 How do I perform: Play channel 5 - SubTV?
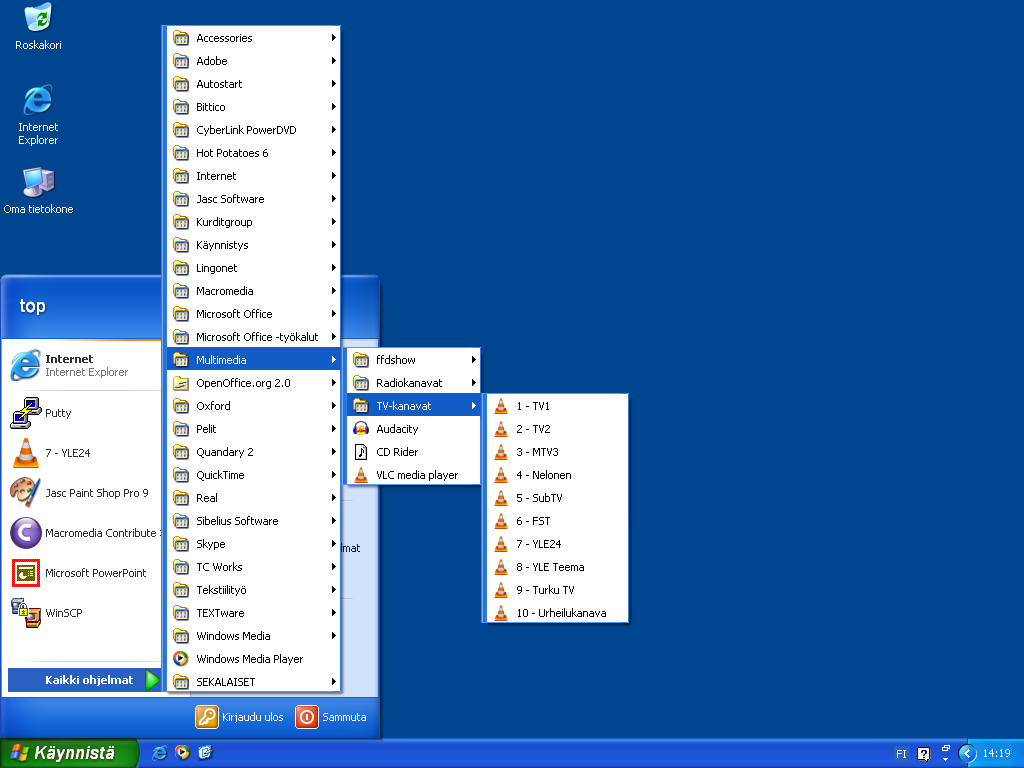[x=557, y=498]
